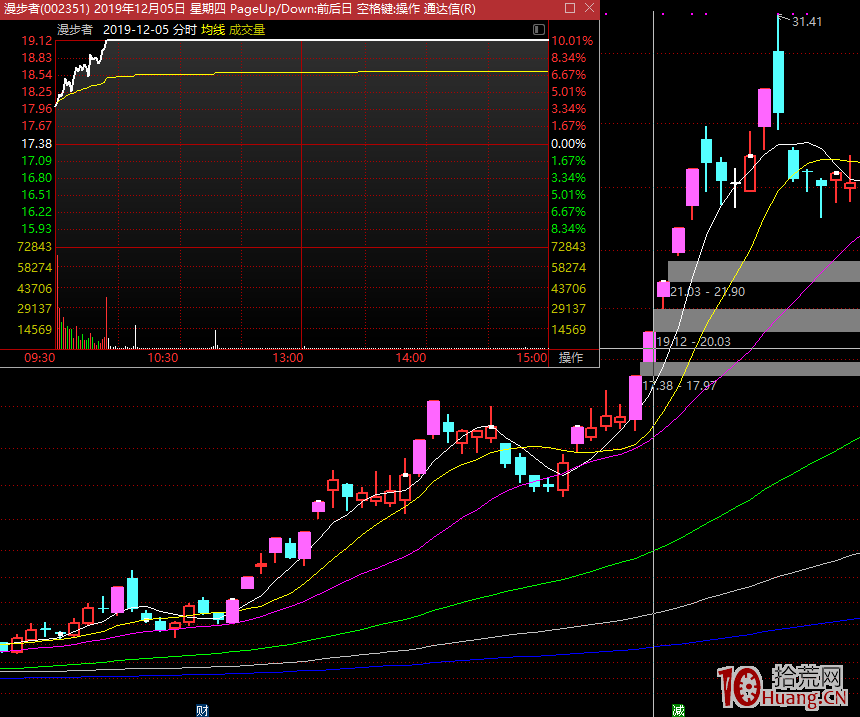Click the 漫步者(002351) stock name in title bar
The width and height of the screenshot is (860, 717).
pyautogui.click(x=46, y=9)
